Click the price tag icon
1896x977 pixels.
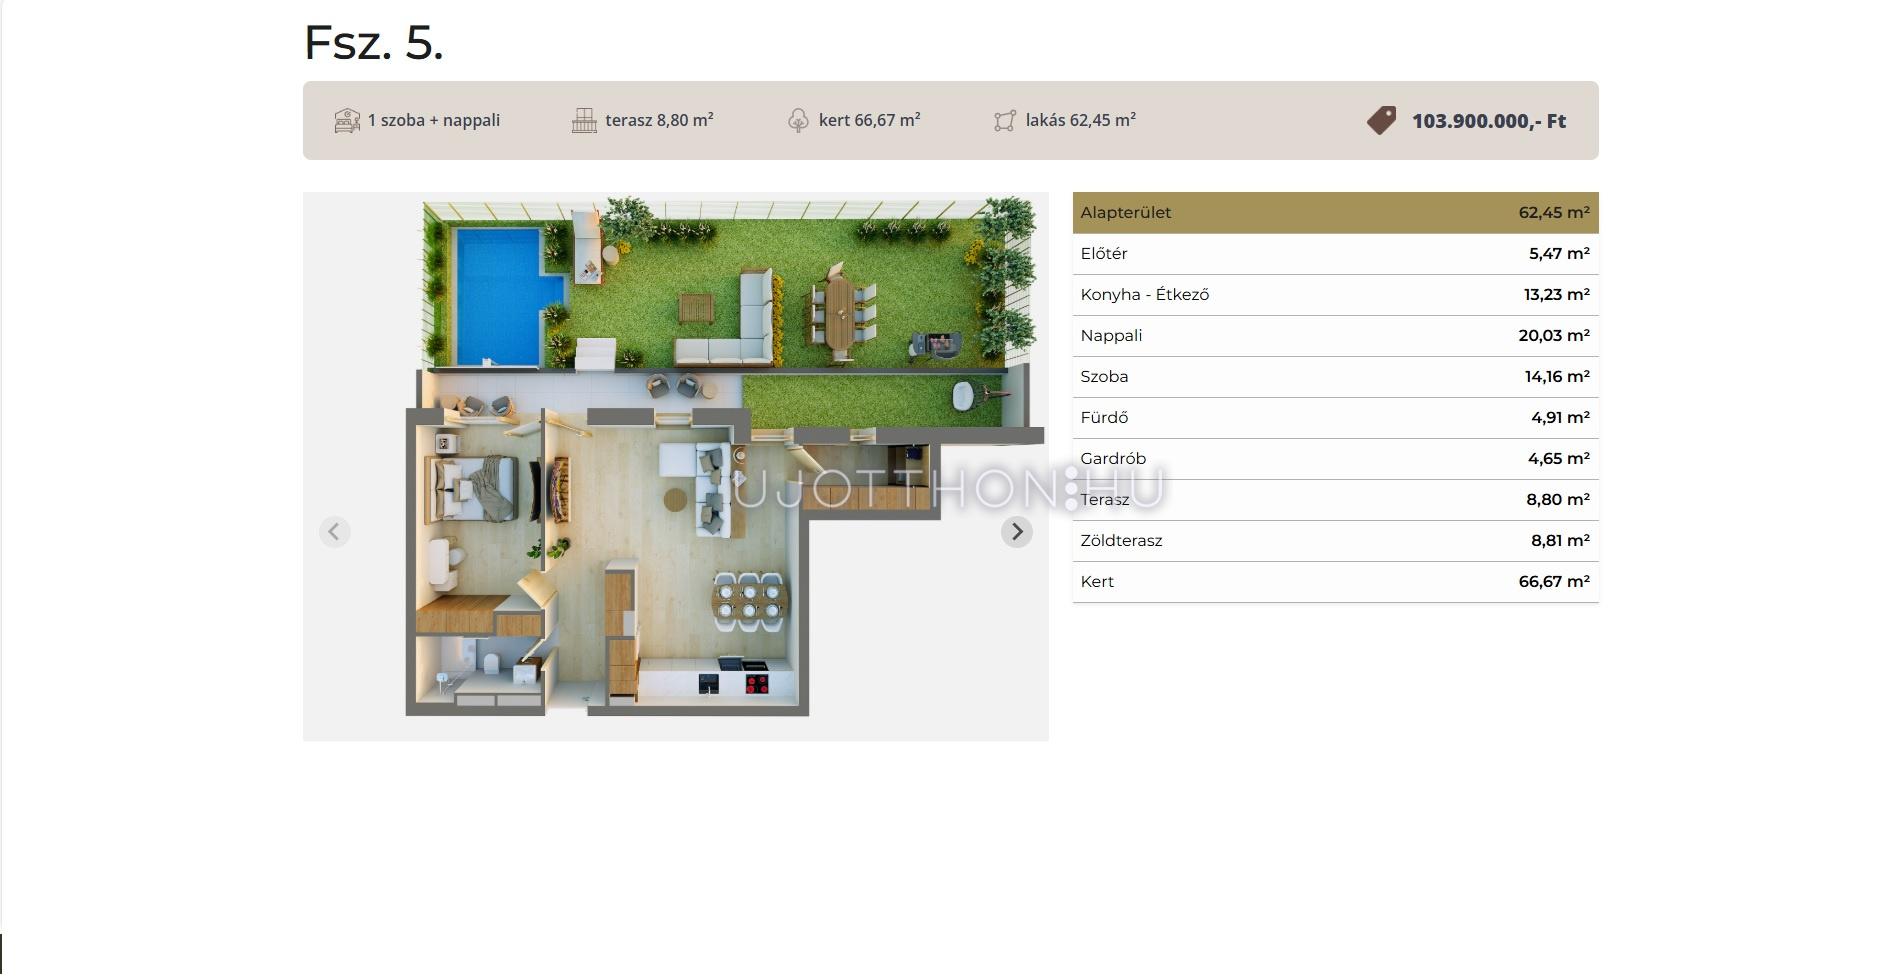coord(1381,121)
